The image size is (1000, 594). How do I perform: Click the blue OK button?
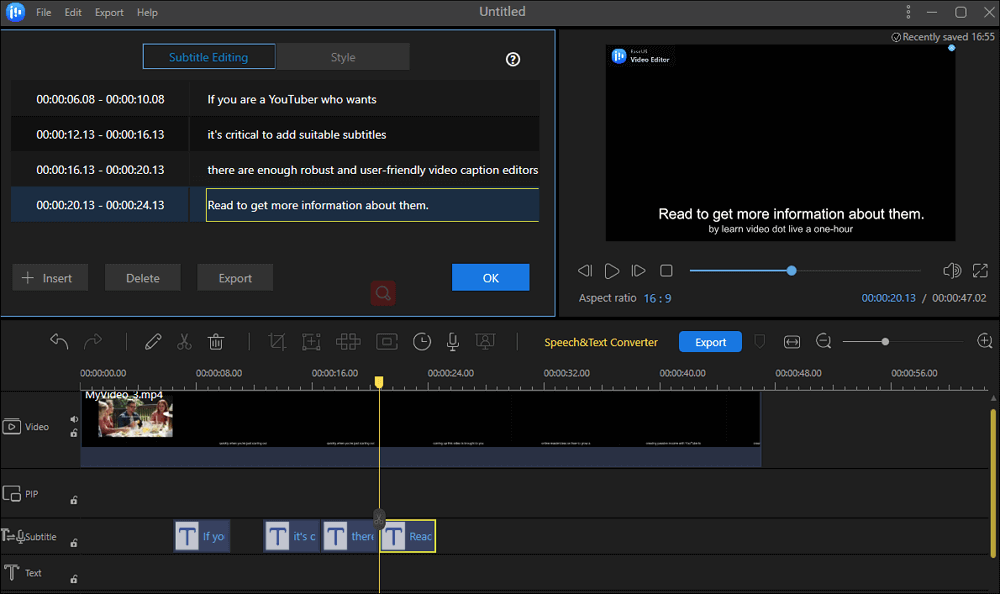tap(490, 278)
